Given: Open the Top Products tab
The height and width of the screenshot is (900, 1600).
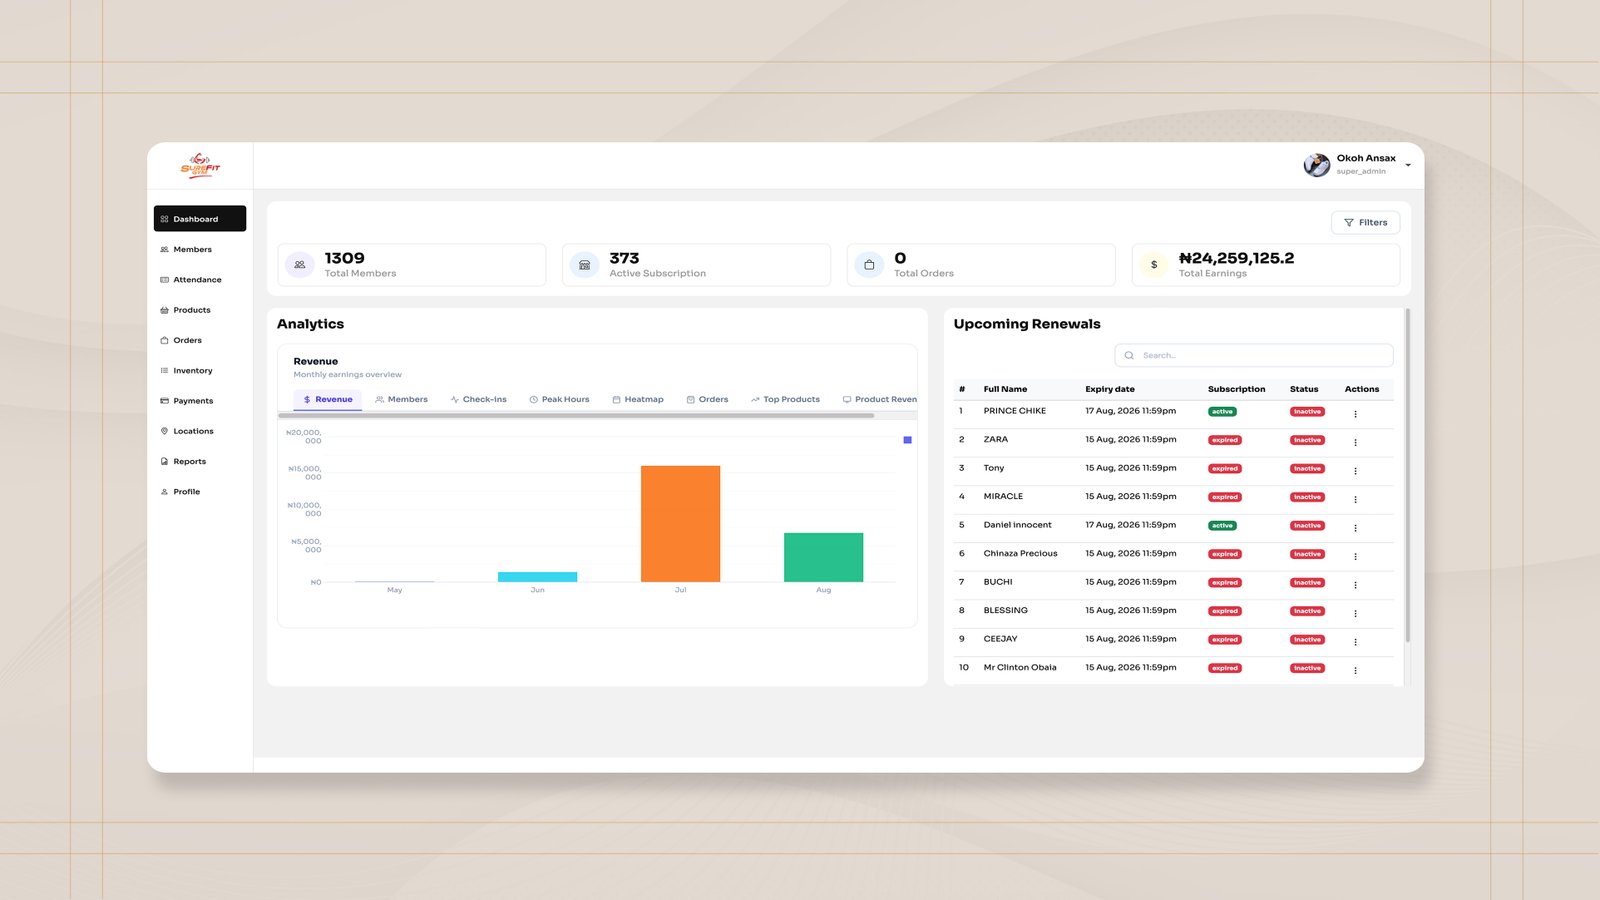Looking at the screenshot, I should pyautogui.click(x=785, y=400).
